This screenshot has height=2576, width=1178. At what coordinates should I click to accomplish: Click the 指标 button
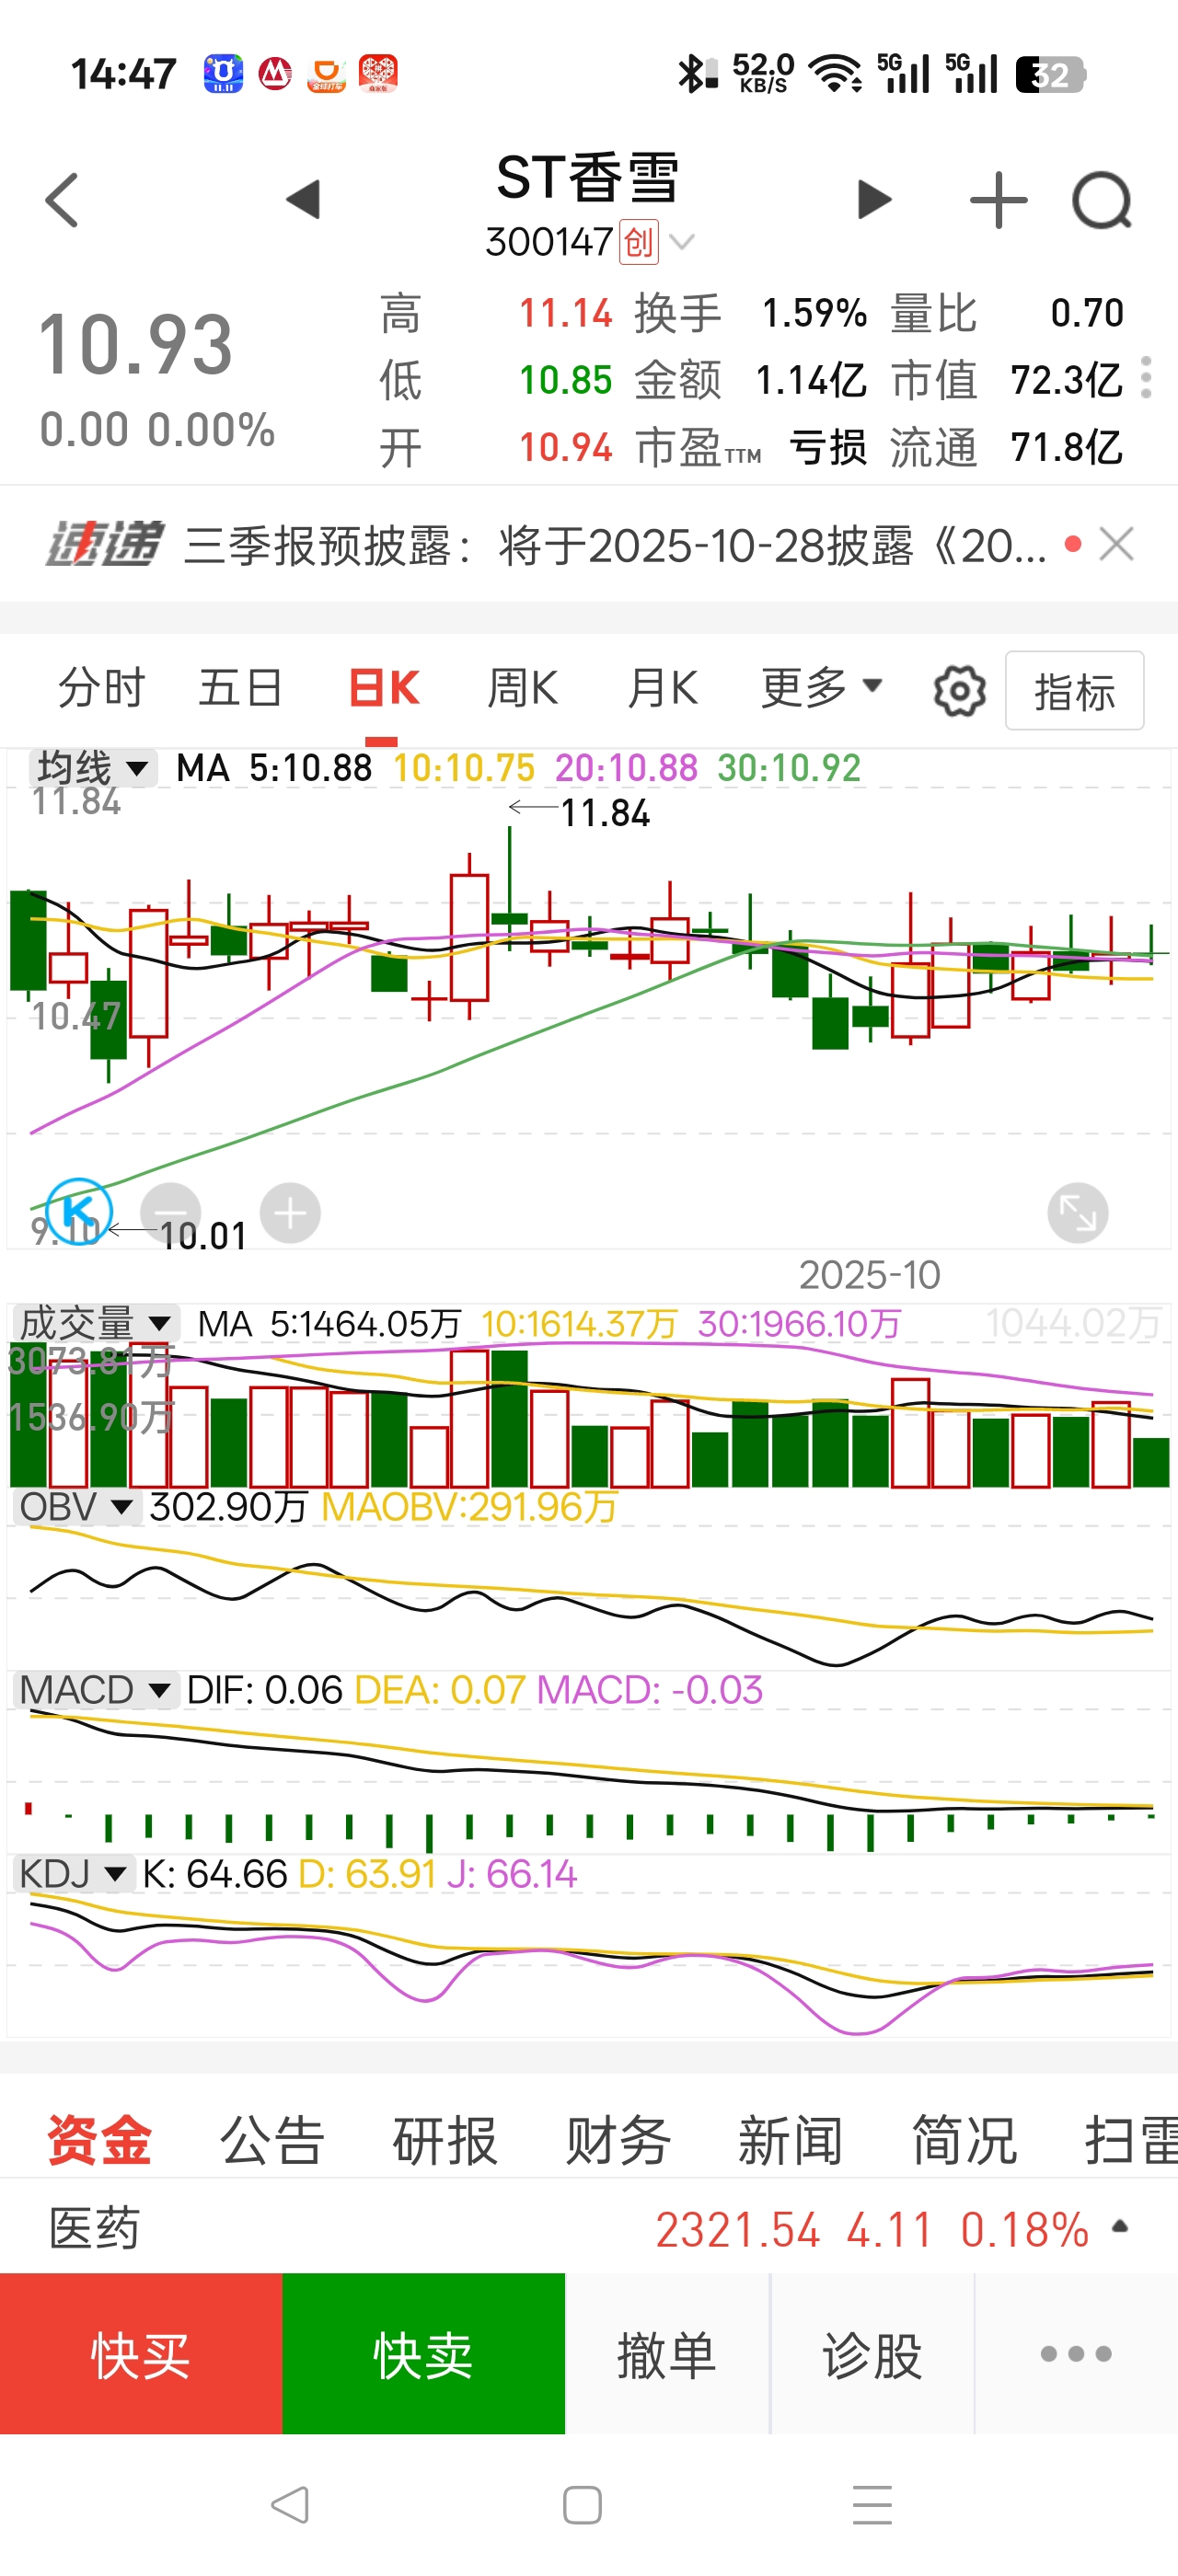click(1074, 691)
